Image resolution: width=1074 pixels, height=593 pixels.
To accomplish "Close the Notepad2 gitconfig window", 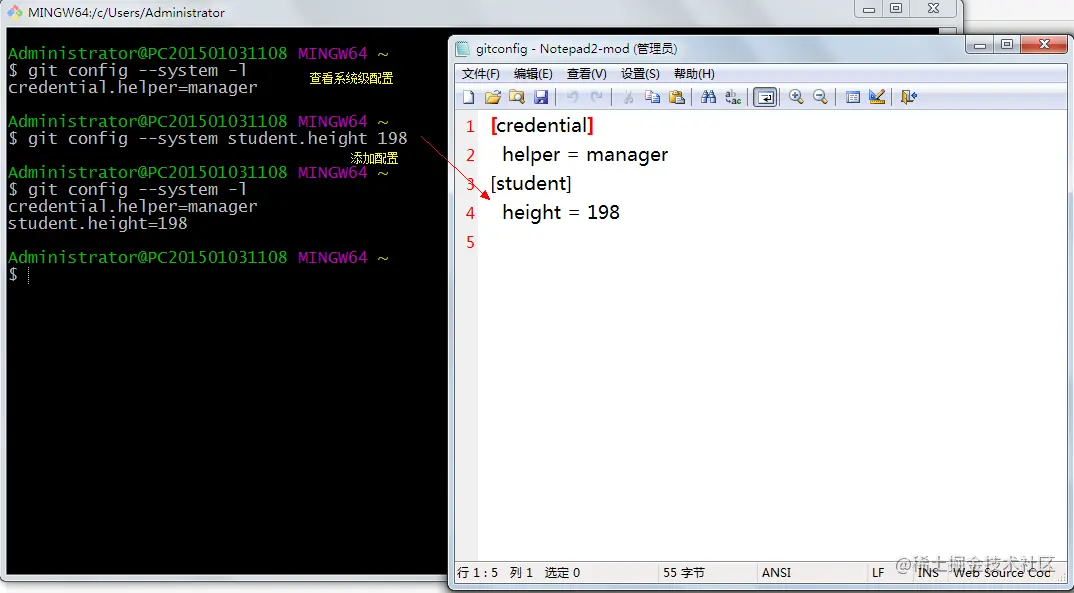I will click(1043, 45).
